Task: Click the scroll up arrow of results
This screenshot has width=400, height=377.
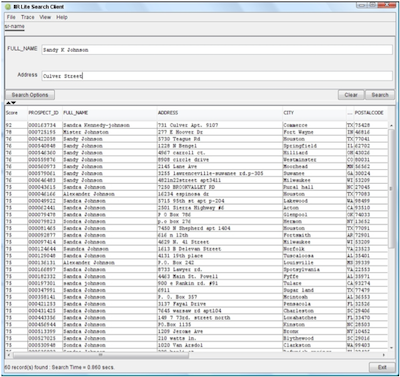Action: [391, 125]
